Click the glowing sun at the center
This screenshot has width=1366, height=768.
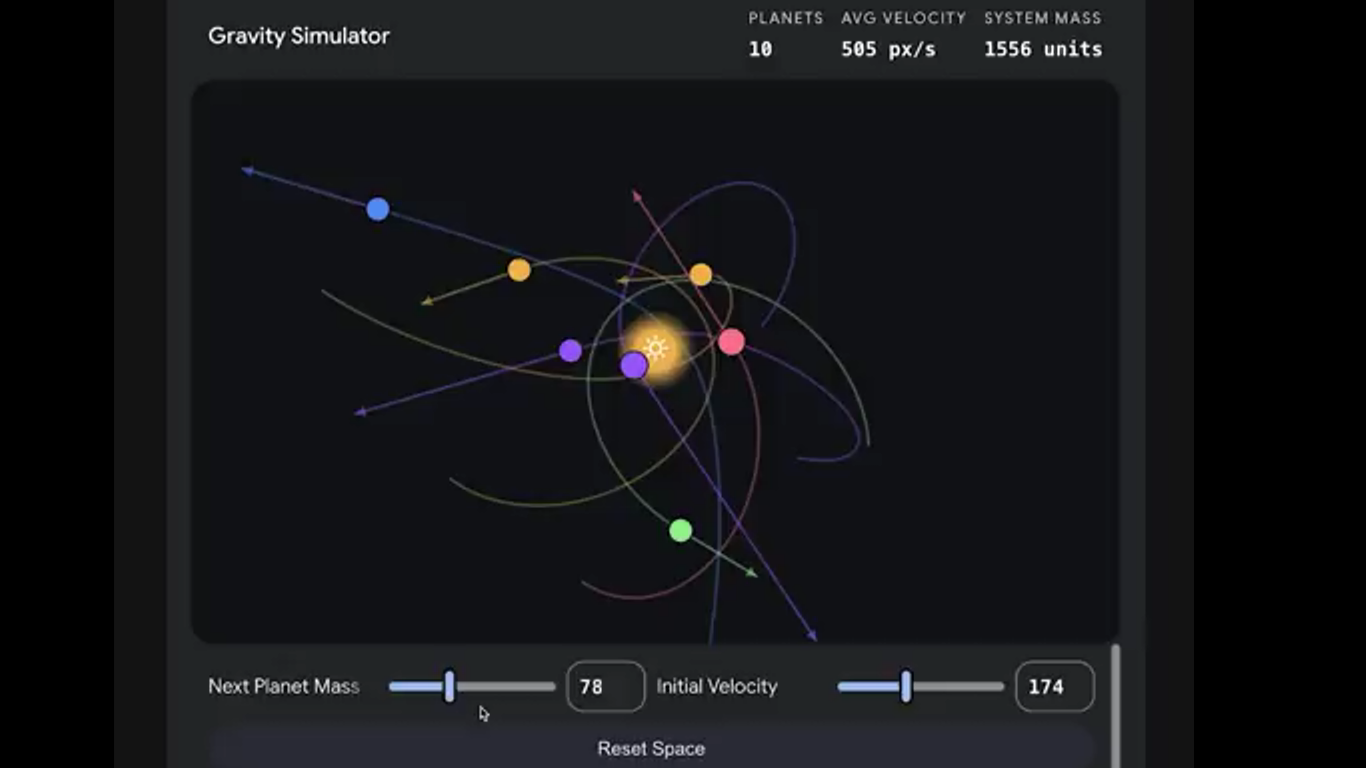[x=657, y=348]
